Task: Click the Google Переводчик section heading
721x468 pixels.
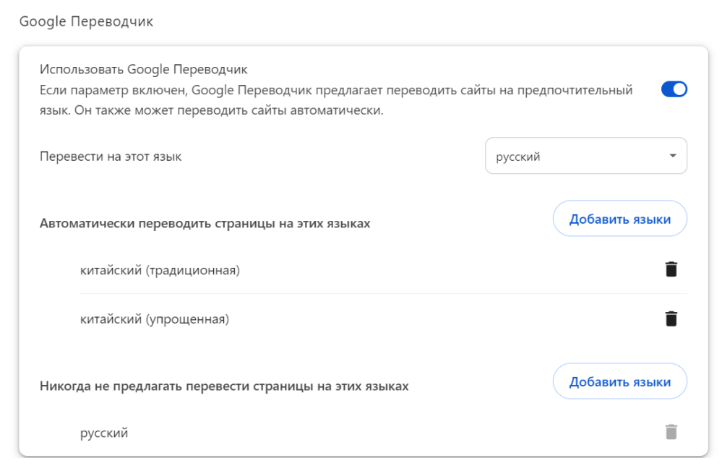Action: (86, 20)
